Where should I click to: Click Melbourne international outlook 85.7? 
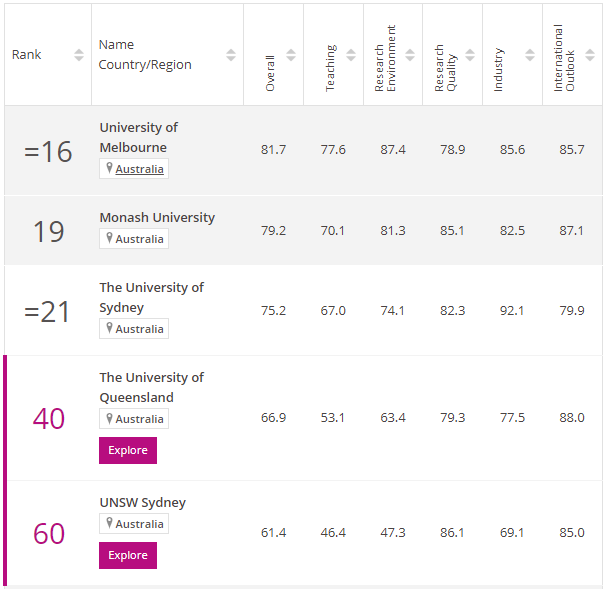(x=572, y=150)
